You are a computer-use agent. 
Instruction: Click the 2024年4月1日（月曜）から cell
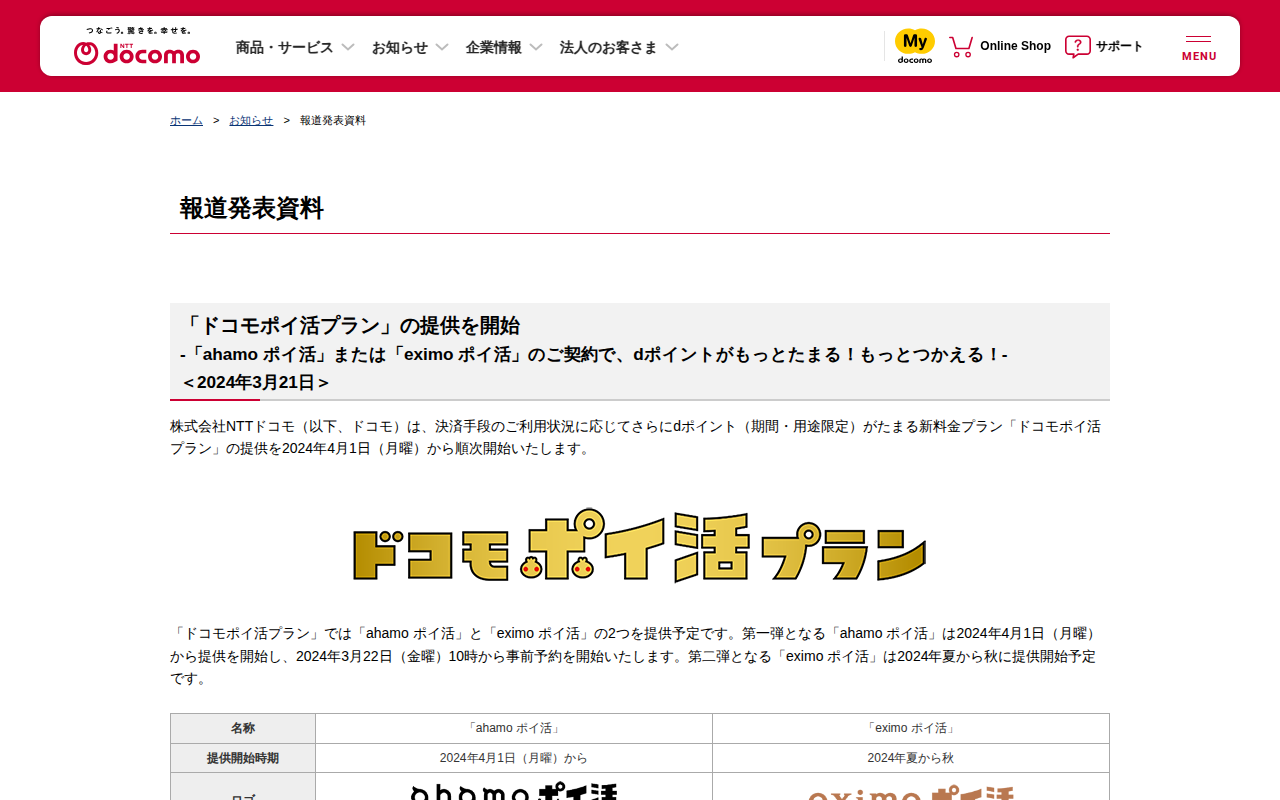[x=514, y=758]
